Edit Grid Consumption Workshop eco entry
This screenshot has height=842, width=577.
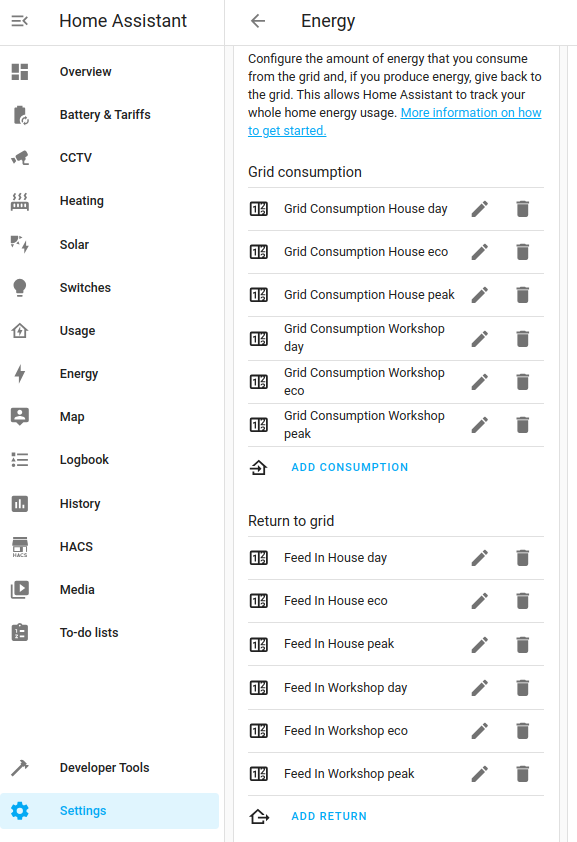click(480, 382)
